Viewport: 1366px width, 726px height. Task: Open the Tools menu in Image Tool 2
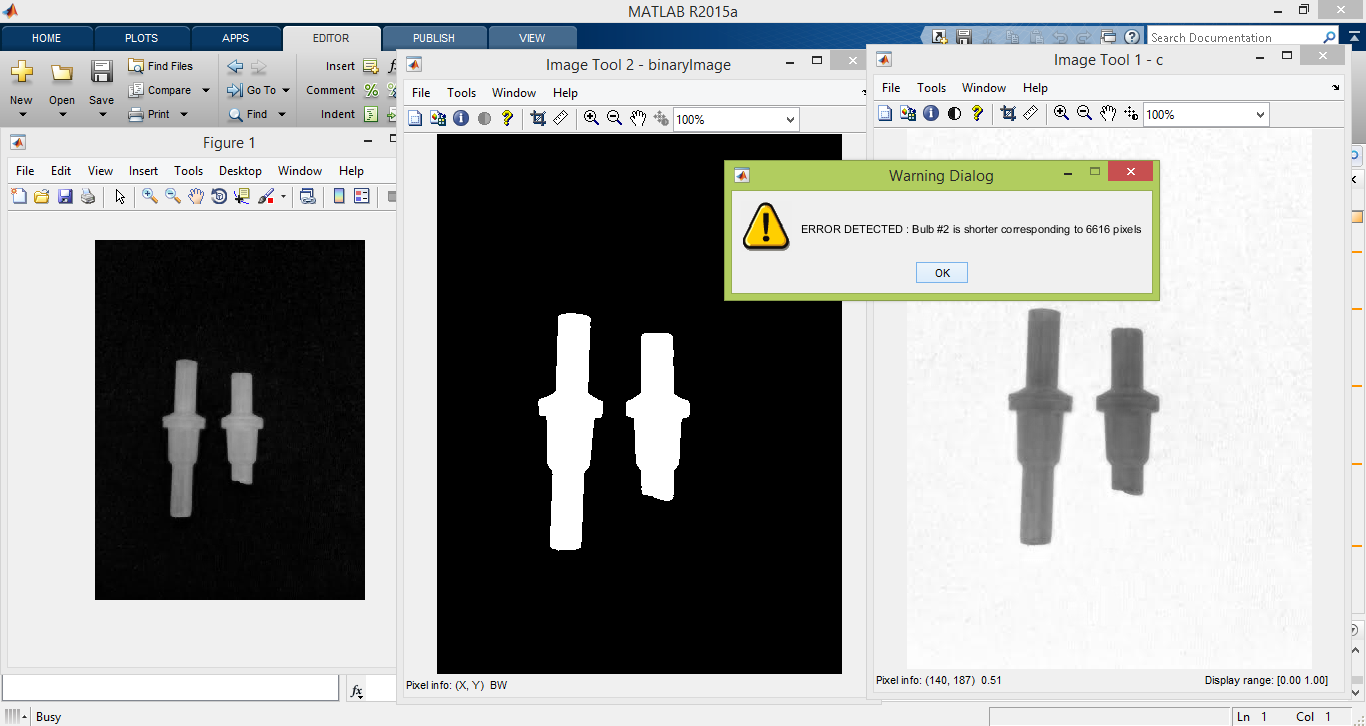click(461, 93)
